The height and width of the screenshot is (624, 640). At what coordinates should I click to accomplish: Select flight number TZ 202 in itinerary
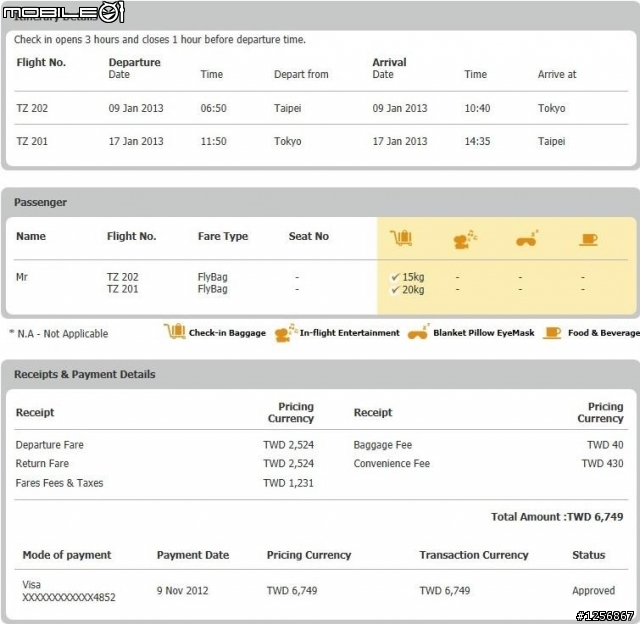pyautogui.click(x=32, y=108)
